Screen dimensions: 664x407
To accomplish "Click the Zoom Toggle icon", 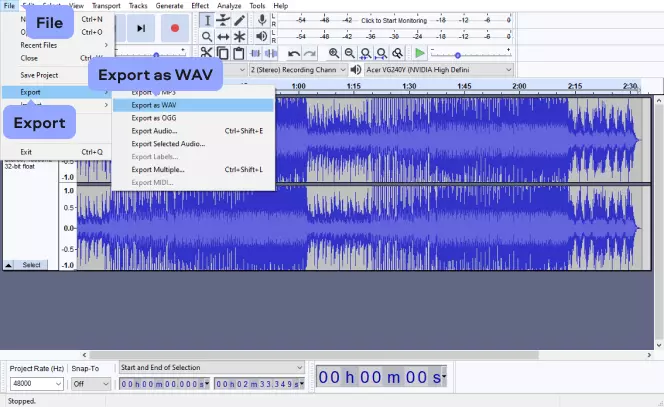I will tap(397, 53).
